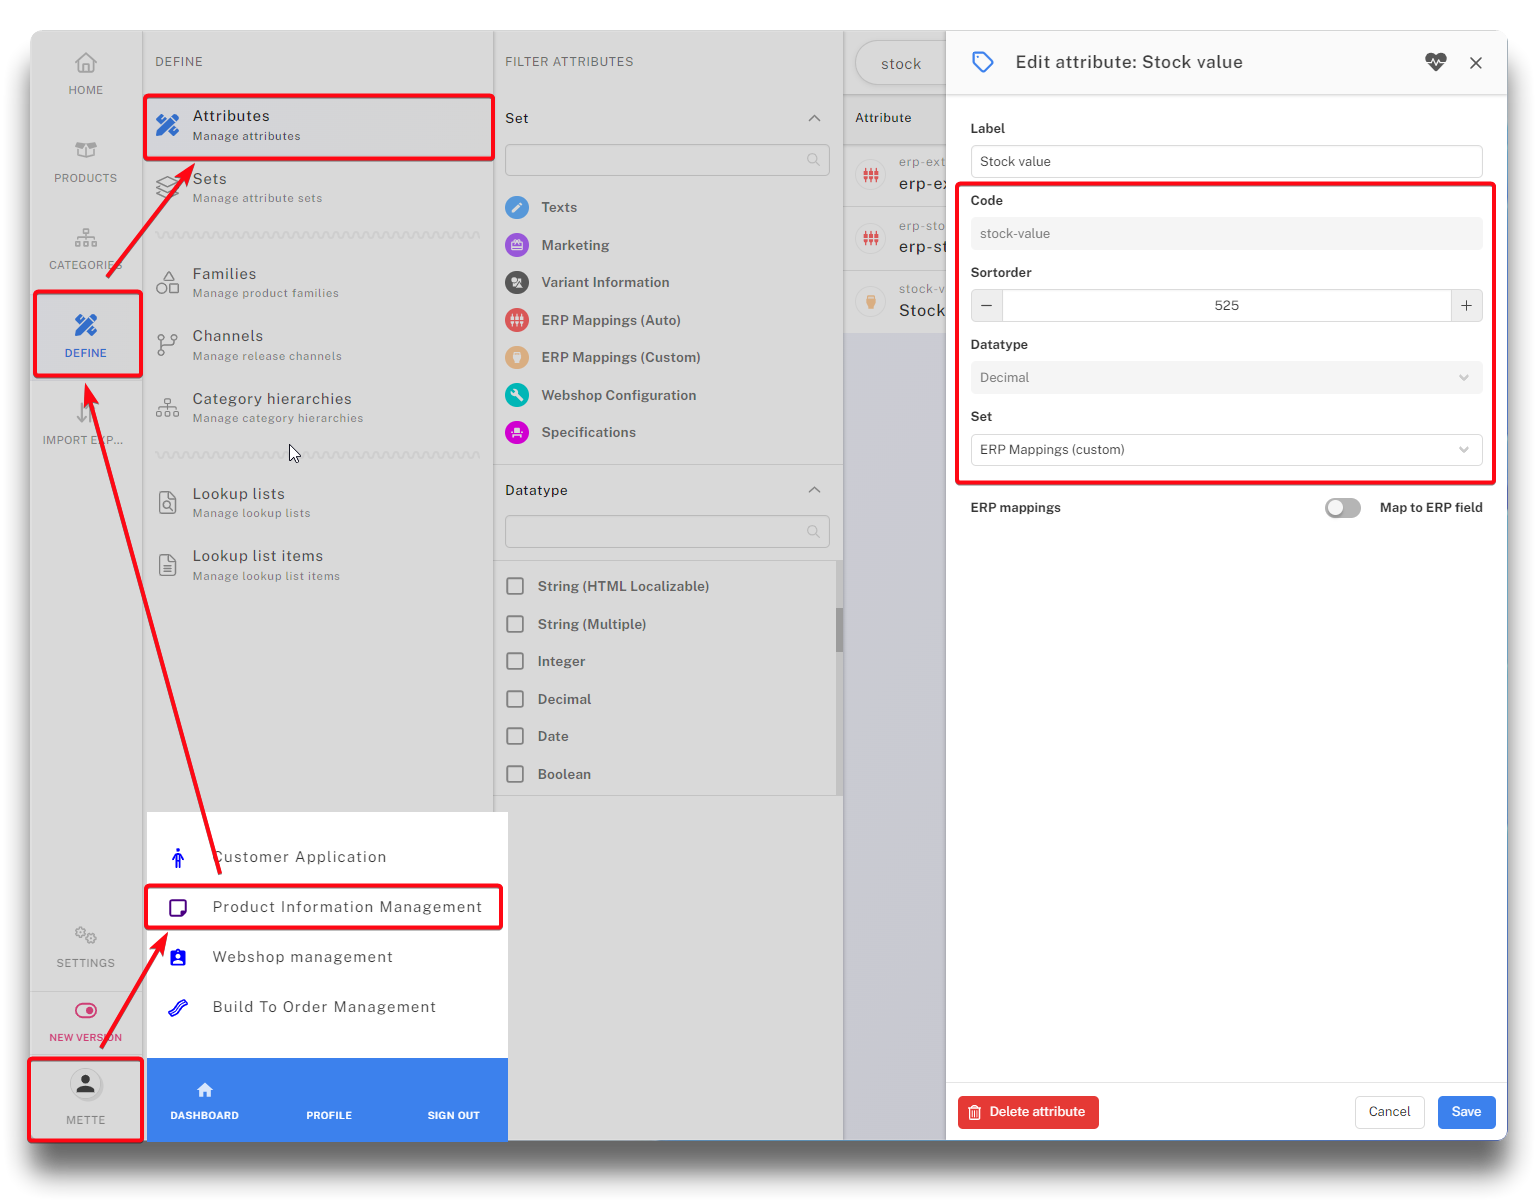
Task: Click the heartbeat health icon in header
Action: coord(1435,62)
